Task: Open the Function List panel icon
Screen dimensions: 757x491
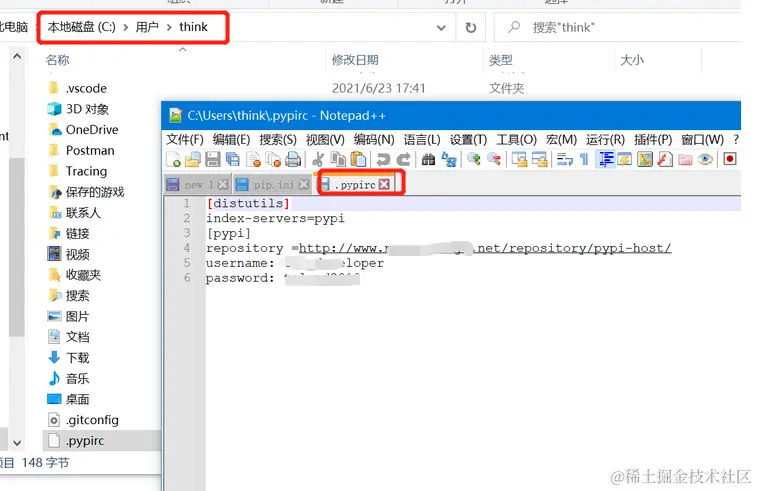Action: pyautogui.click(x=665, y=159)
